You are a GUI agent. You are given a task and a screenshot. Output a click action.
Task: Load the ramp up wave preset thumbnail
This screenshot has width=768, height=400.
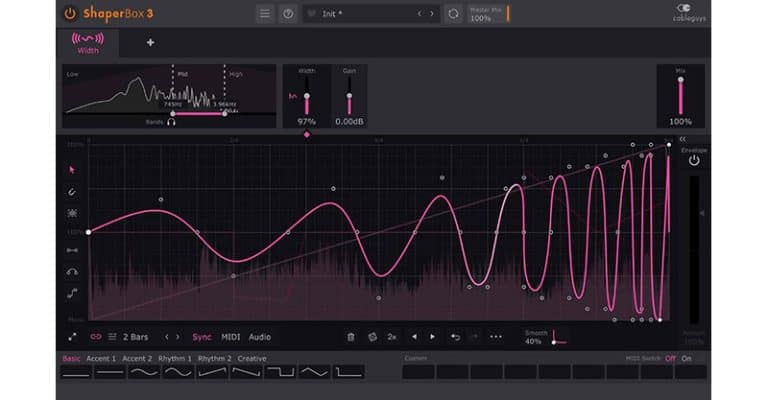[213, 373]
